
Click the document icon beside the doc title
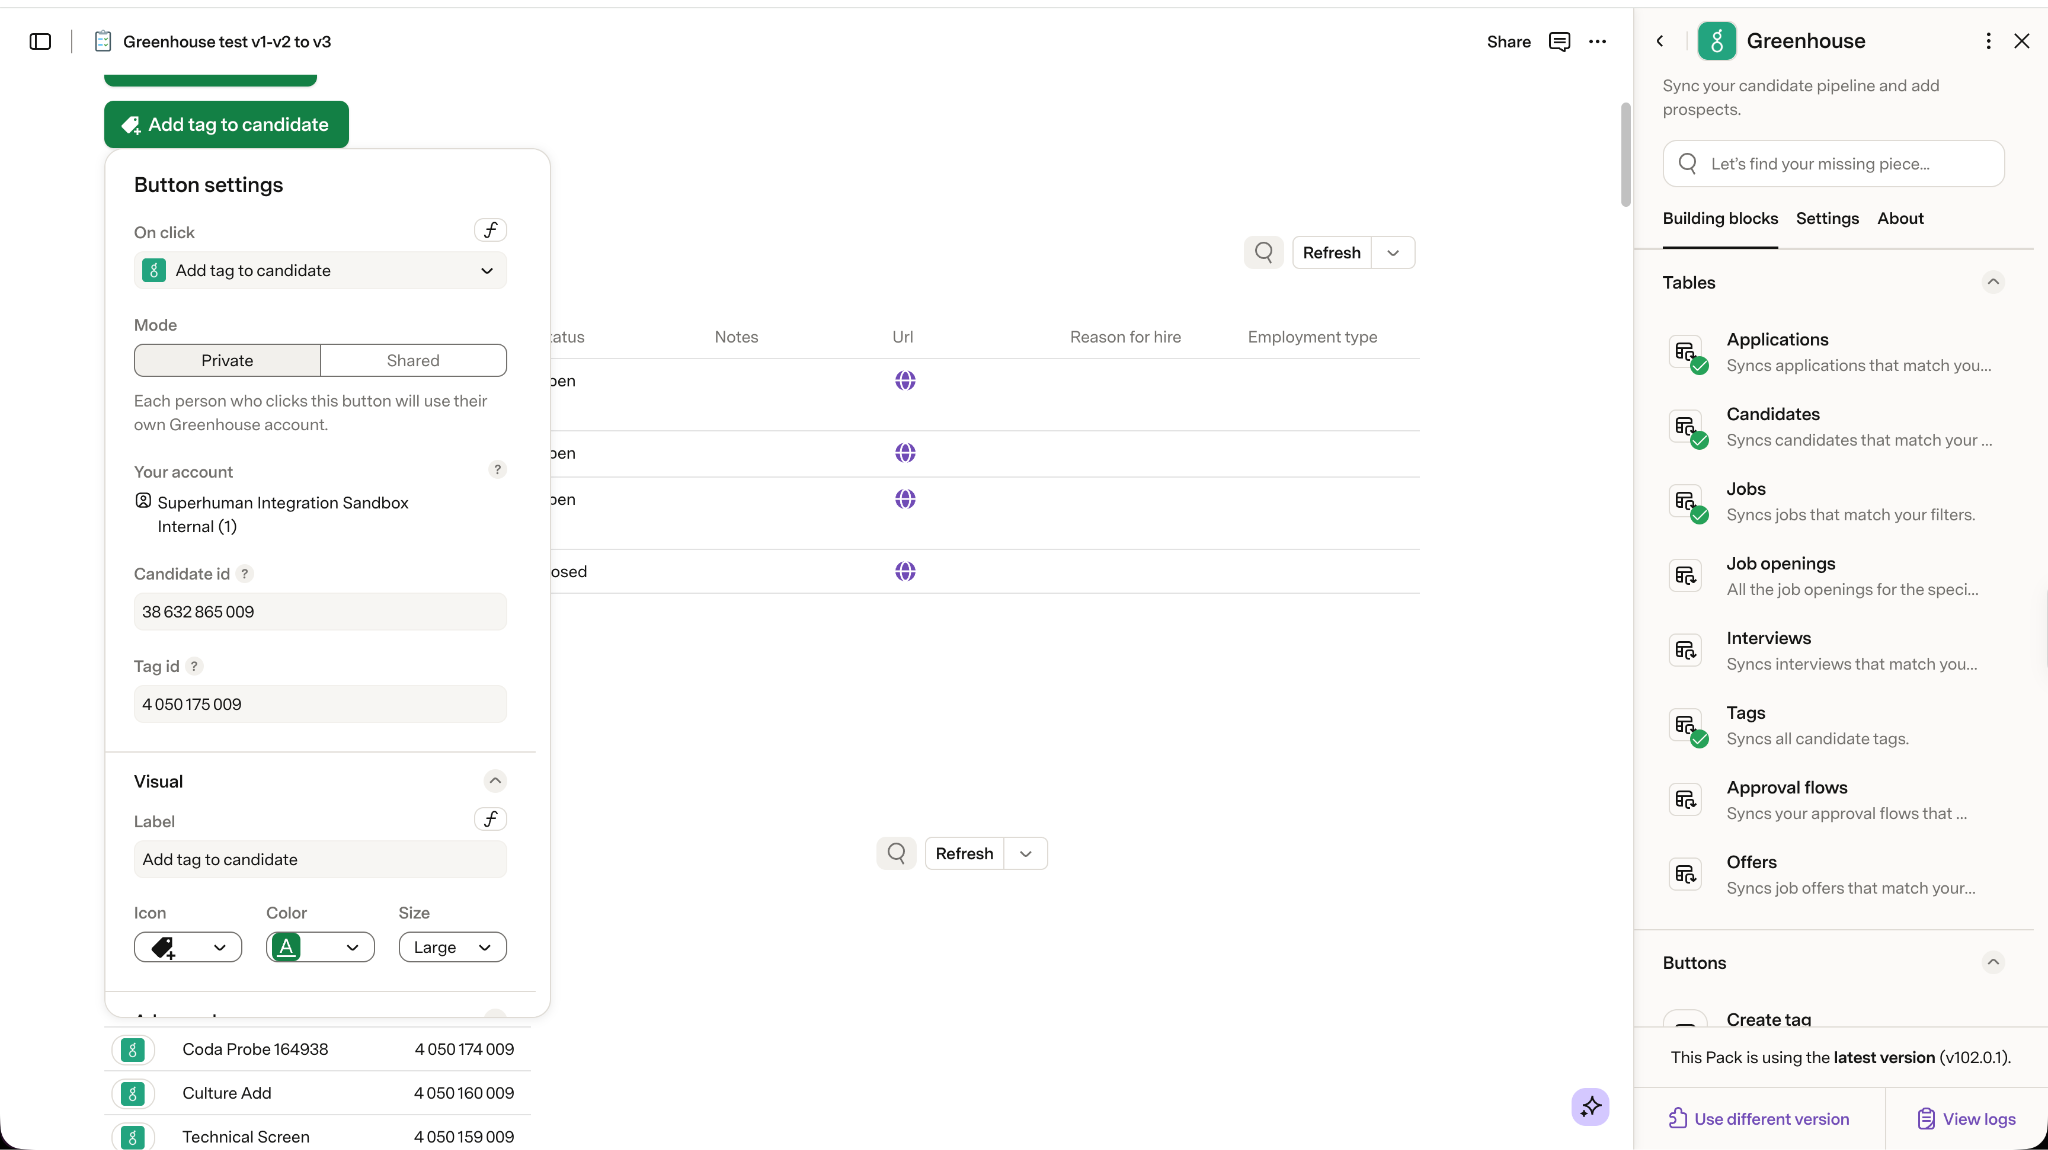102,41
